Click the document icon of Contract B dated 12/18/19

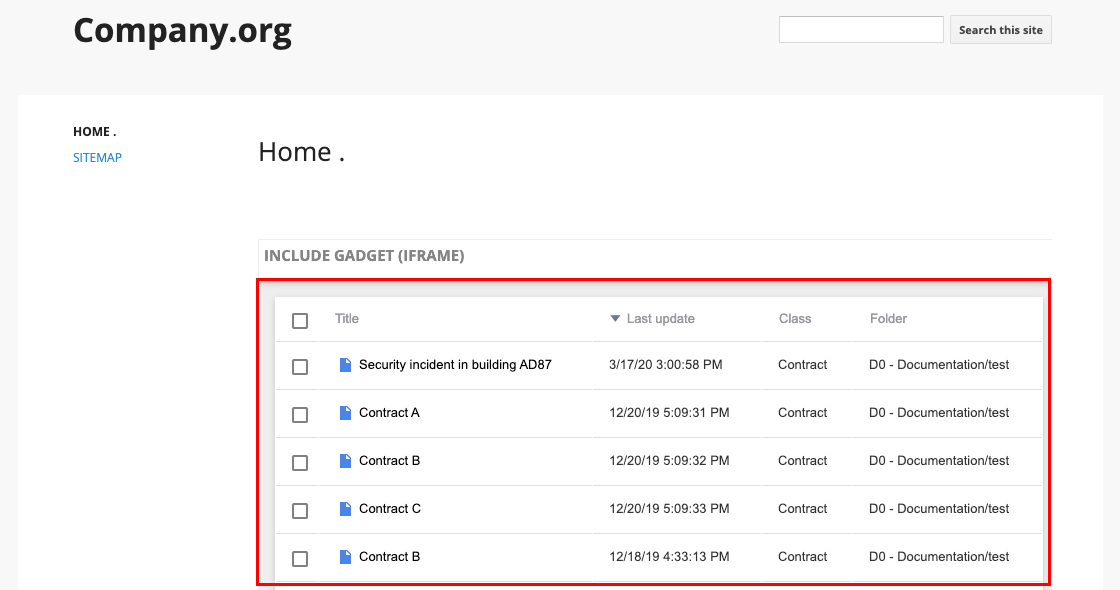[x=345, y=556]
